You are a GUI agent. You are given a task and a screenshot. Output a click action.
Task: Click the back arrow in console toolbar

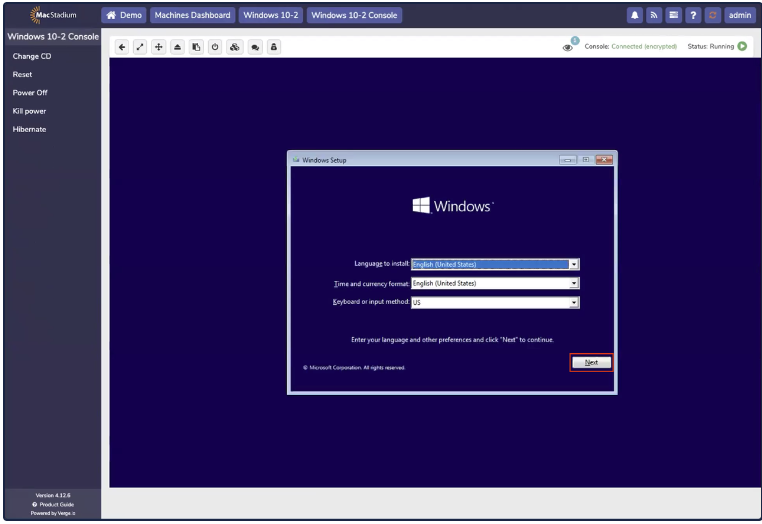123,47
